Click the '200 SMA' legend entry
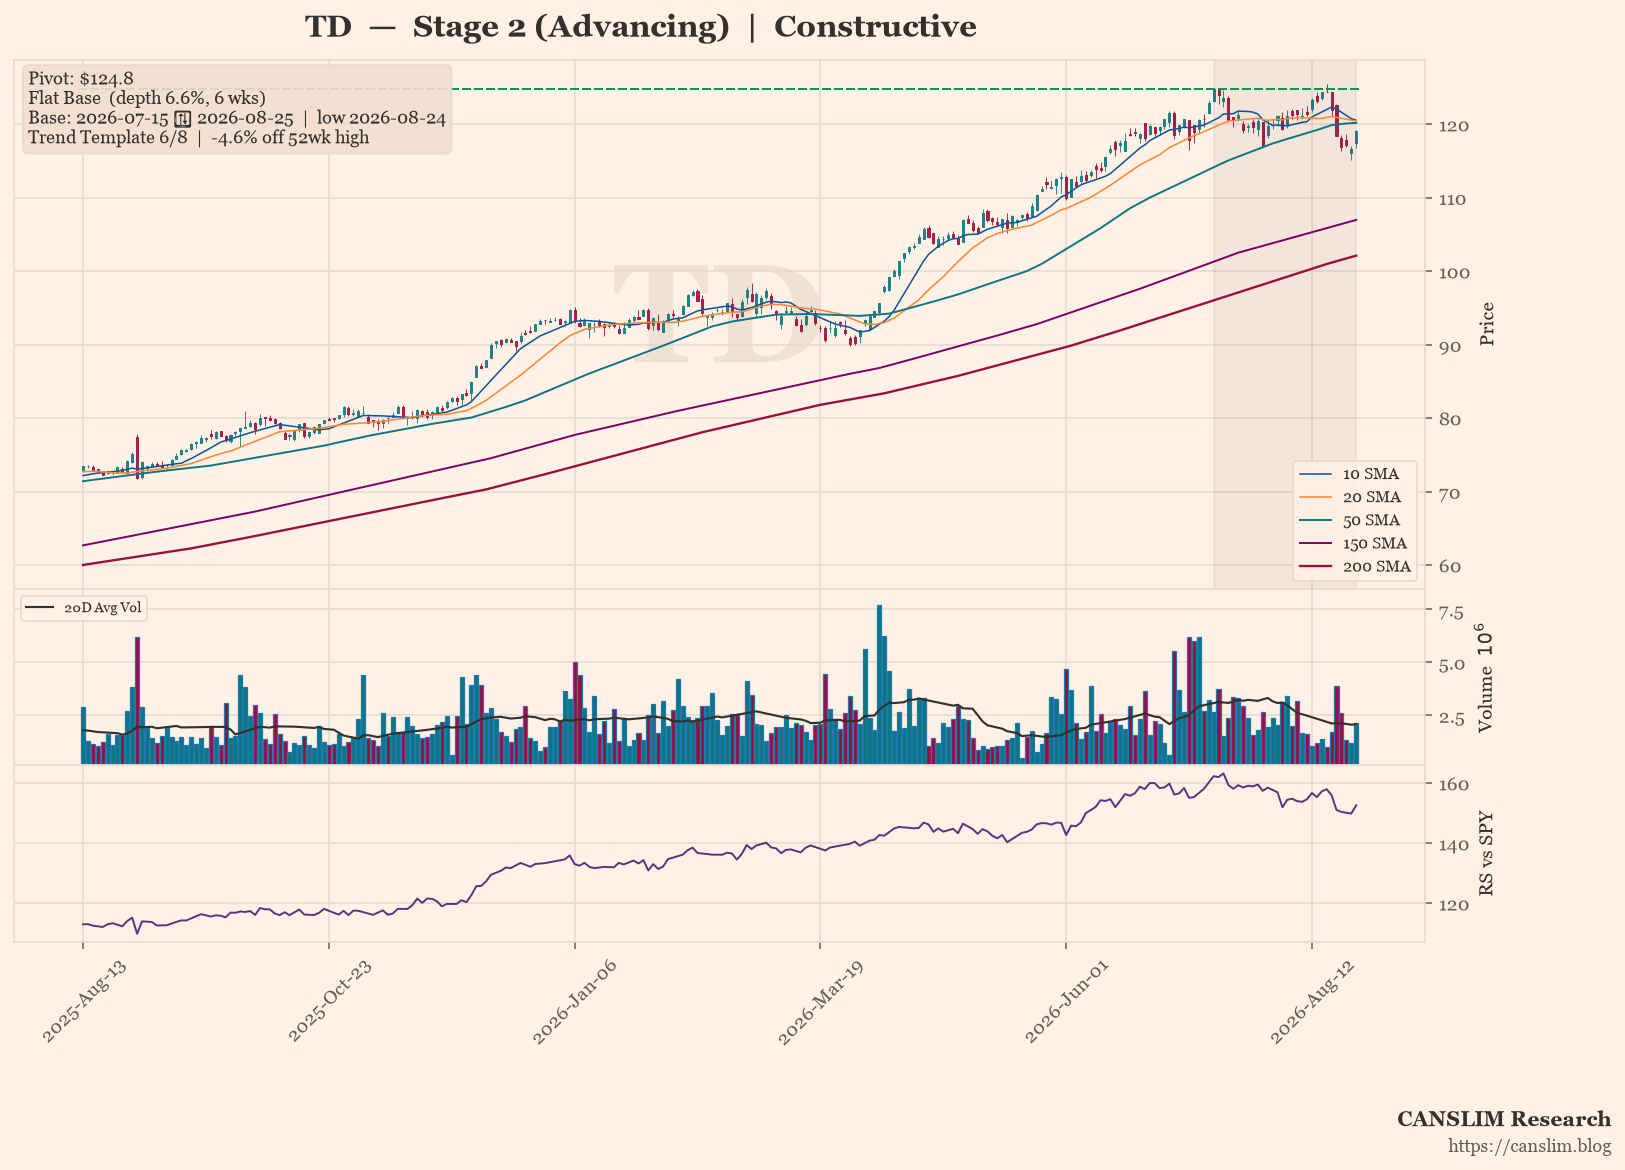 pos(1353,566)
